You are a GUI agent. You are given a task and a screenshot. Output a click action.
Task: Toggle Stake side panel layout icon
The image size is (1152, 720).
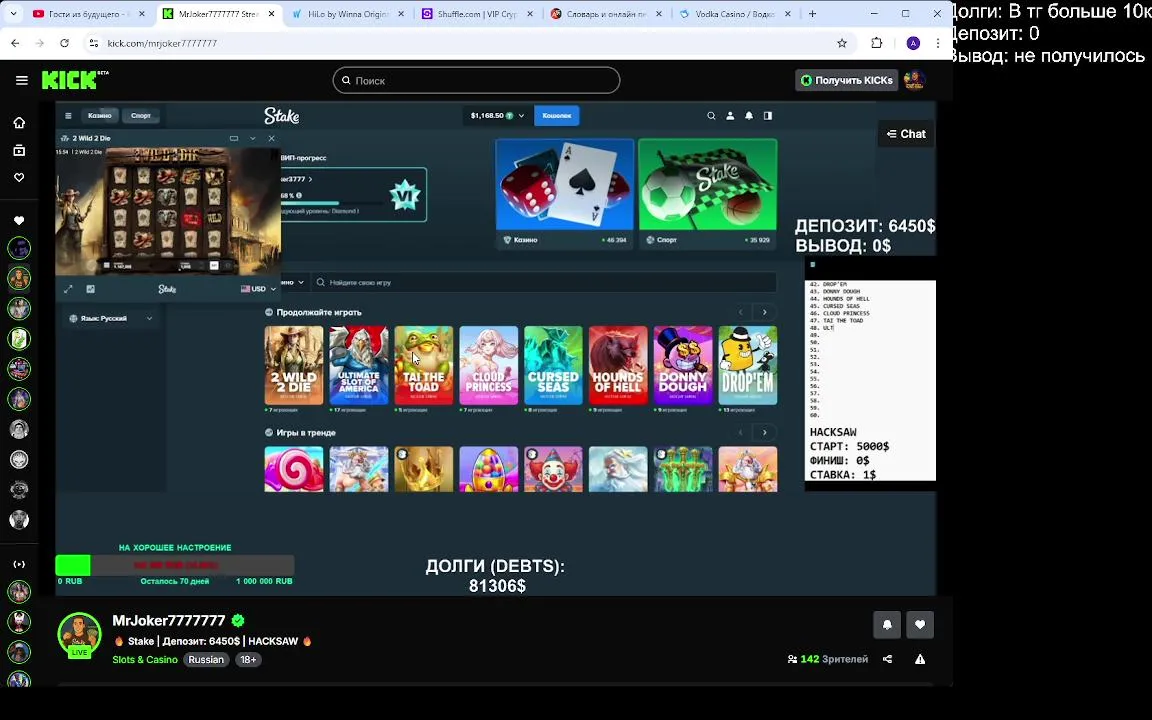768,115
